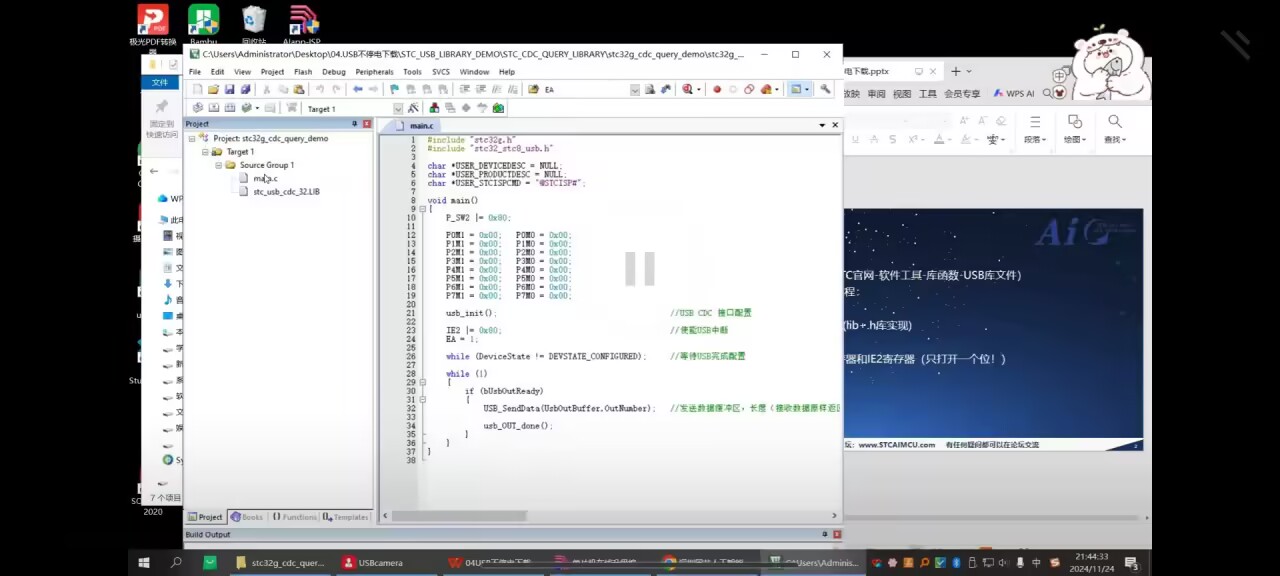Open the Windows Start menu

143,562
